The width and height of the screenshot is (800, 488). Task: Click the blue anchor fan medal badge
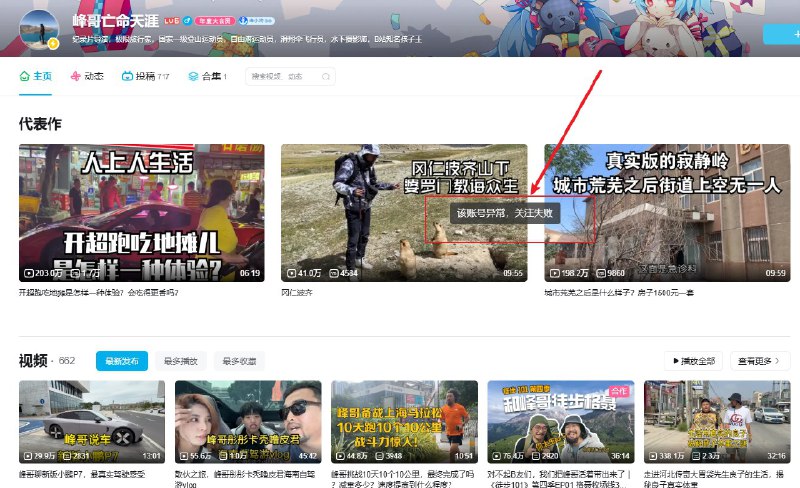point(257,21)
